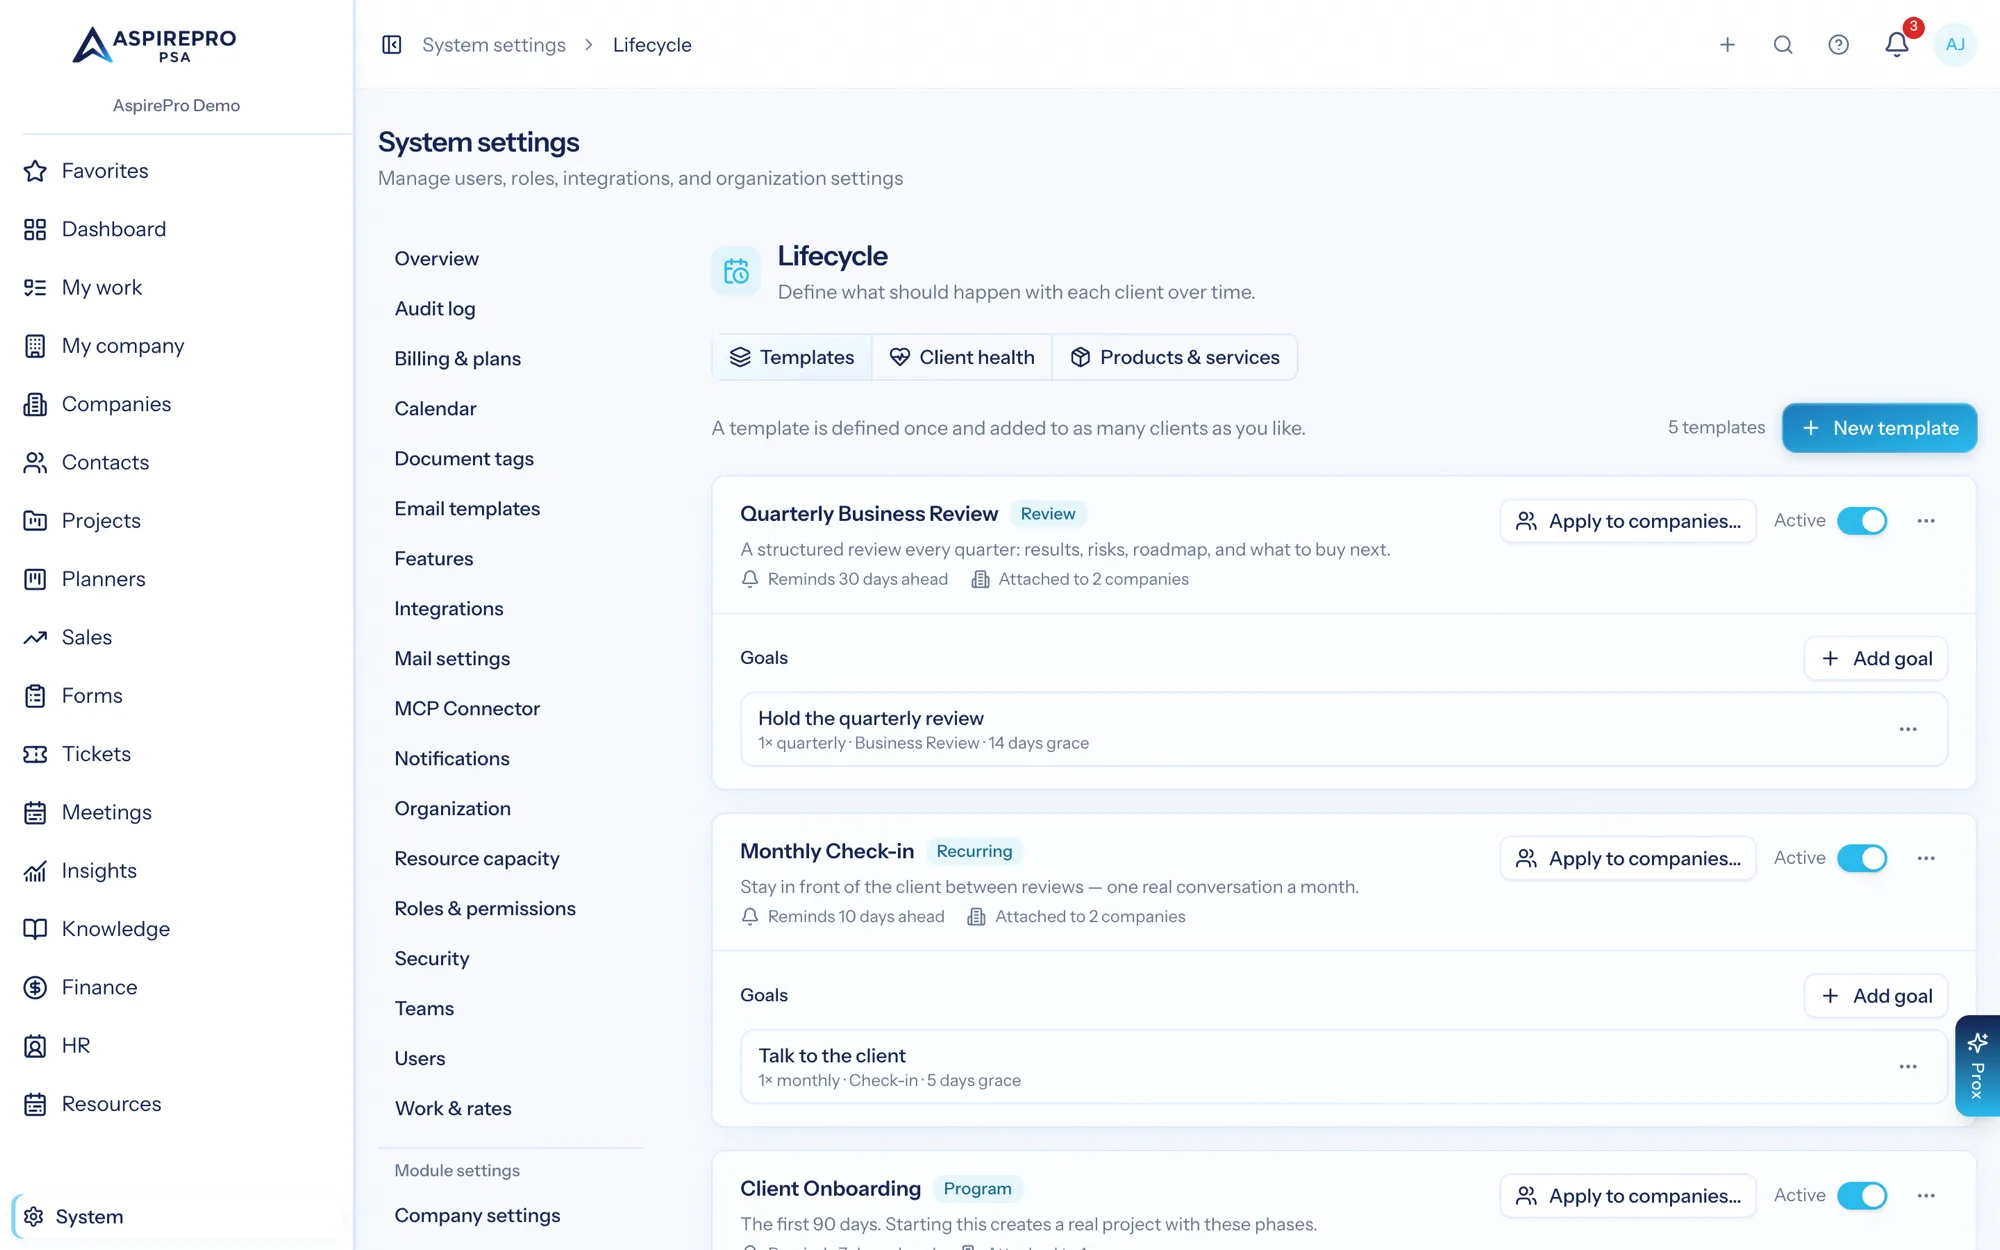Open more options for Monthly Check-in template
The width and height of the screenshot is (2000, 1250).
(x=1926, y=858)
